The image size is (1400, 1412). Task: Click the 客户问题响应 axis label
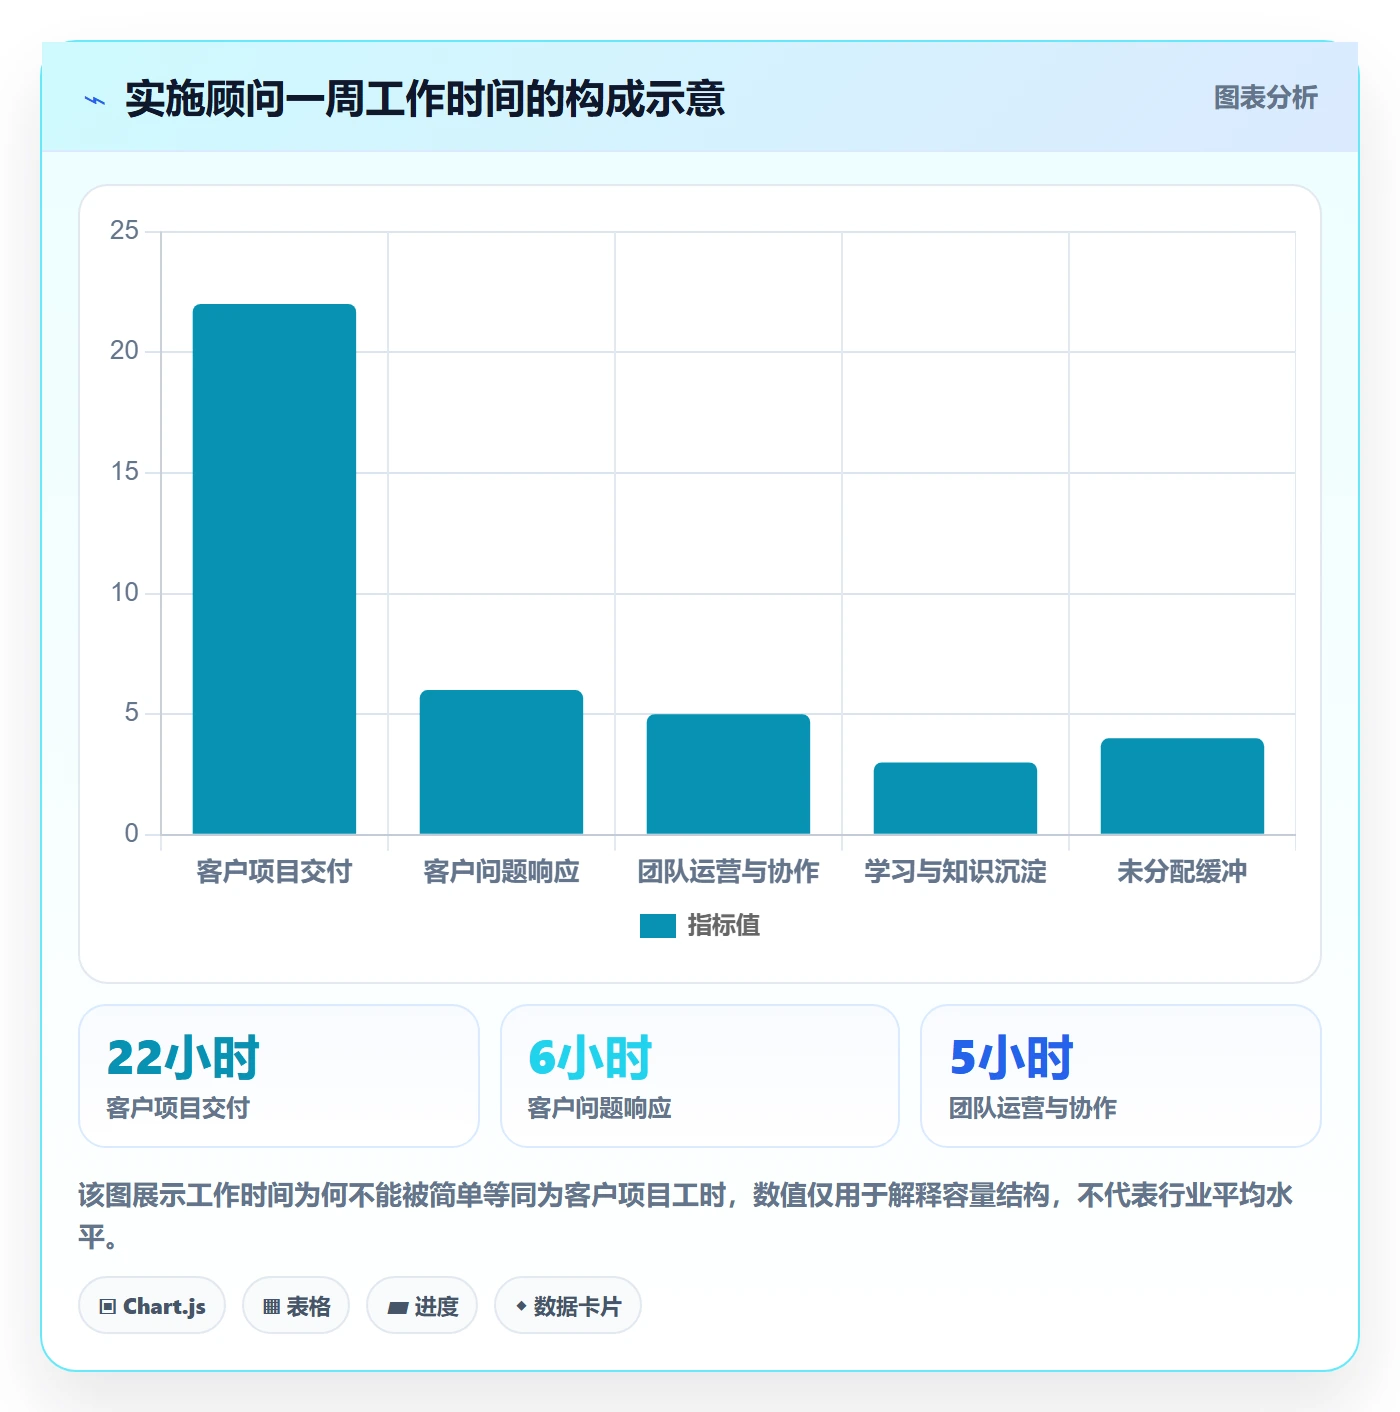coord(501,872)
